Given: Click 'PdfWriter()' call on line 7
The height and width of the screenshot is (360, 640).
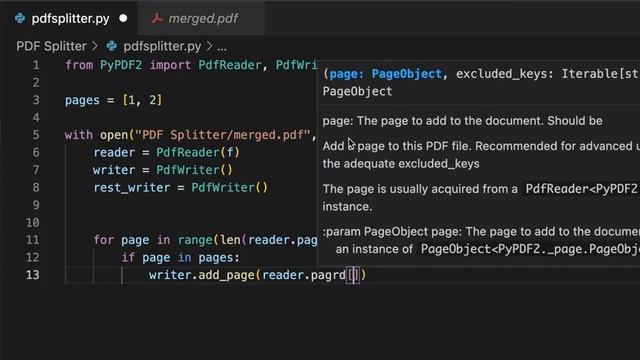Looking at the screenshot, I should click(x=194, y=170).
